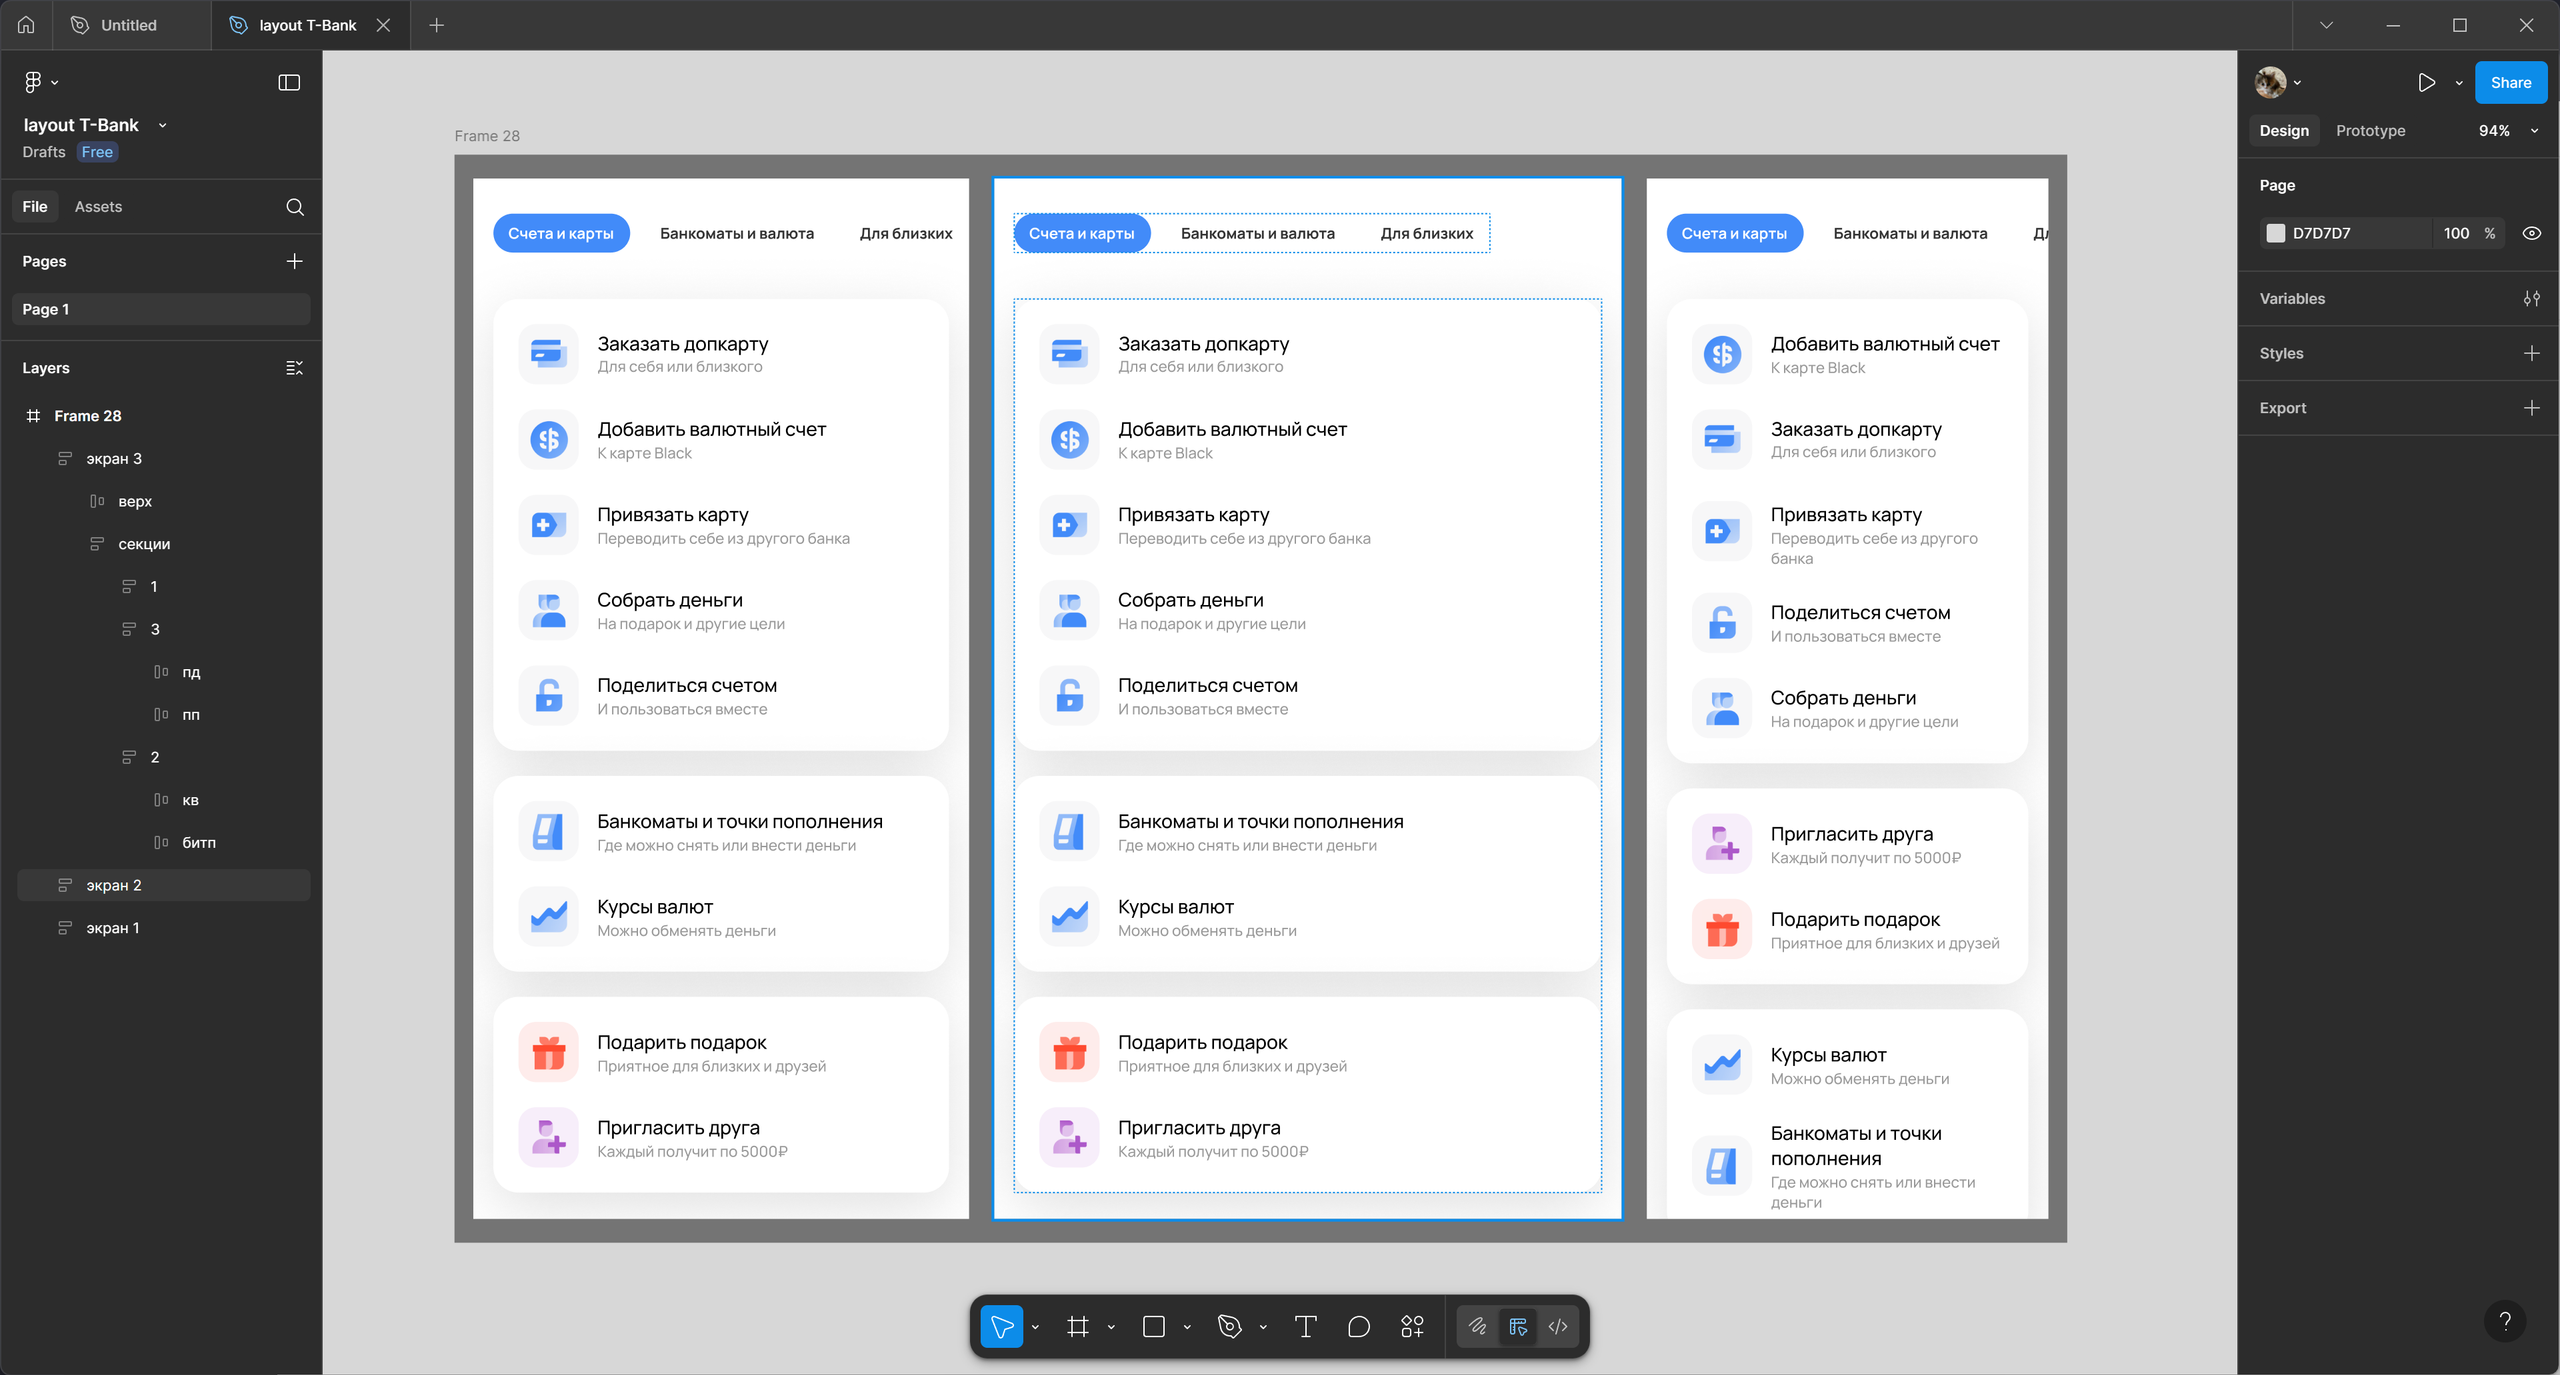Select the Text tool
This screenshot has height=1375, width=2560.
[1304, 1326]
